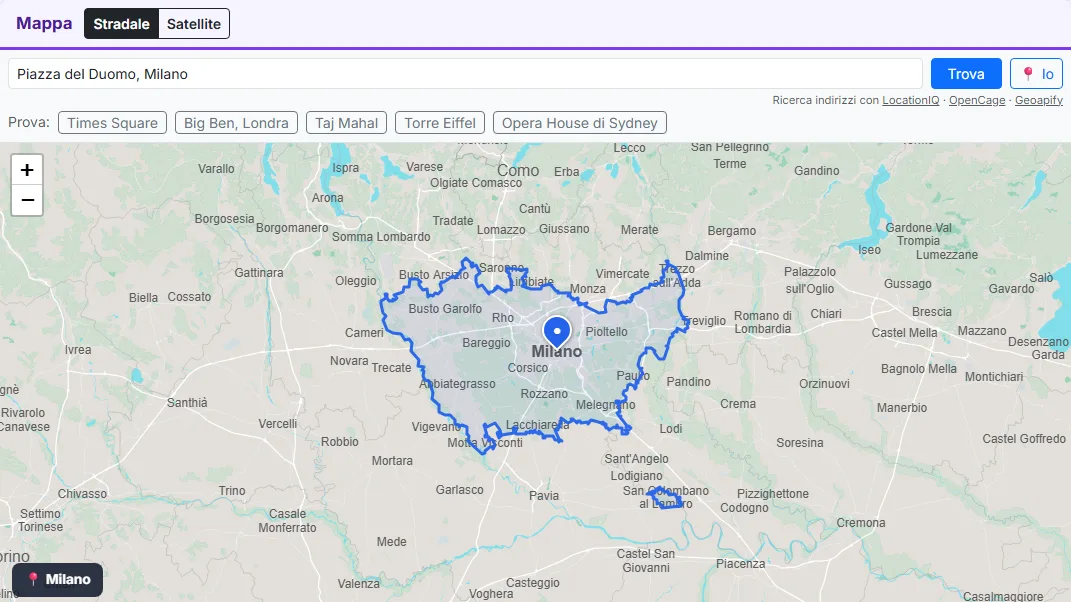Click the Santhià town label
1071x602 pixels.
(187, 402)
